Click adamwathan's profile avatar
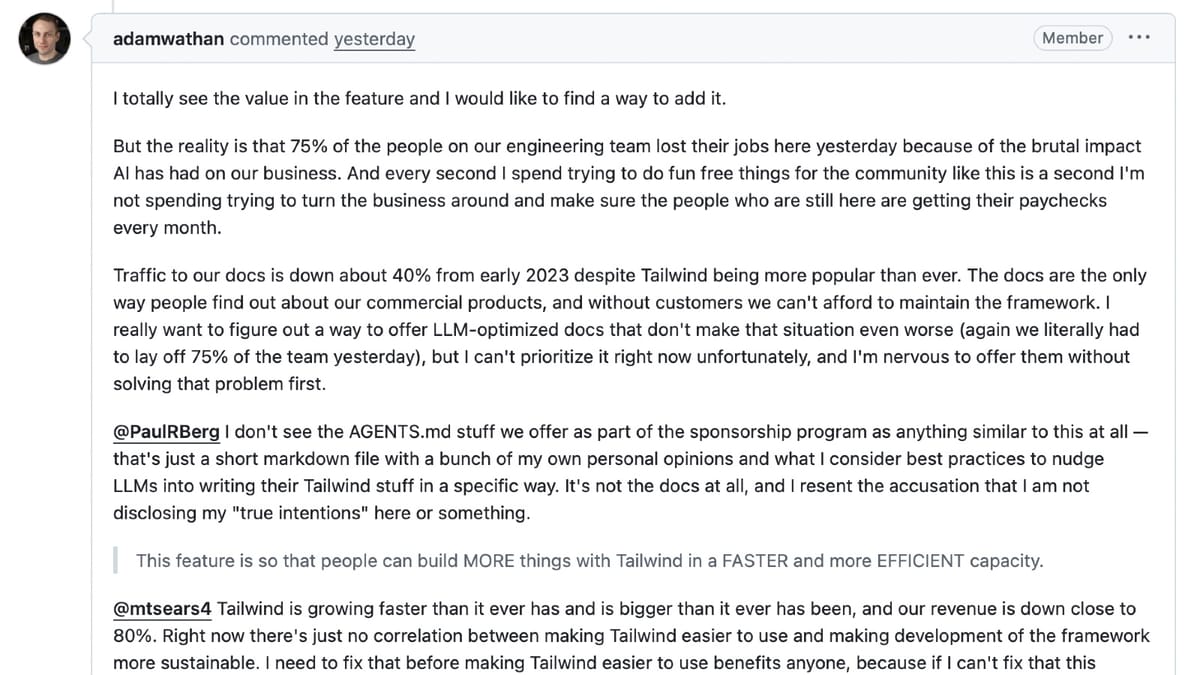Viewport: 1200px width, 675px height. [43, 38]
